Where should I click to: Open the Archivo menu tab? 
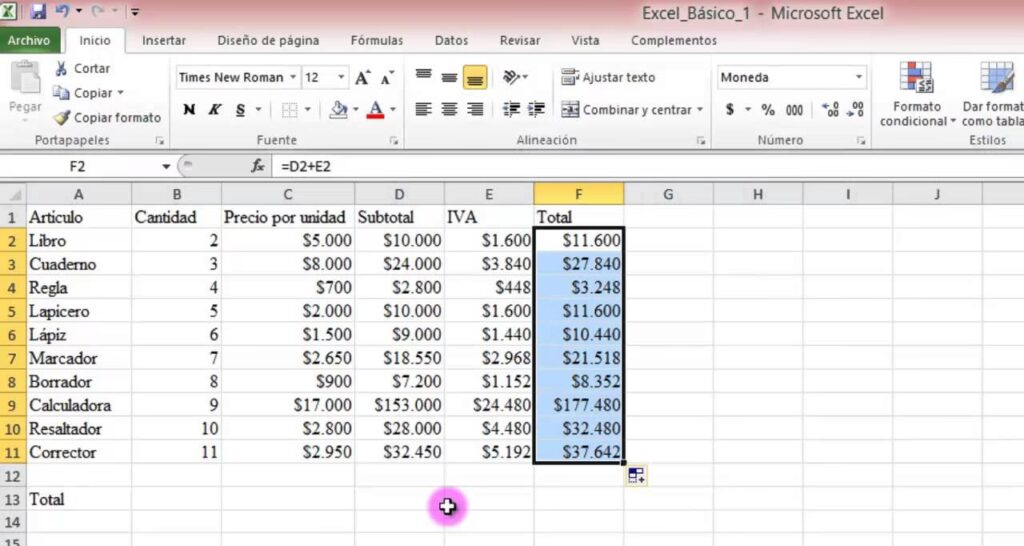[x=29, y=41]
